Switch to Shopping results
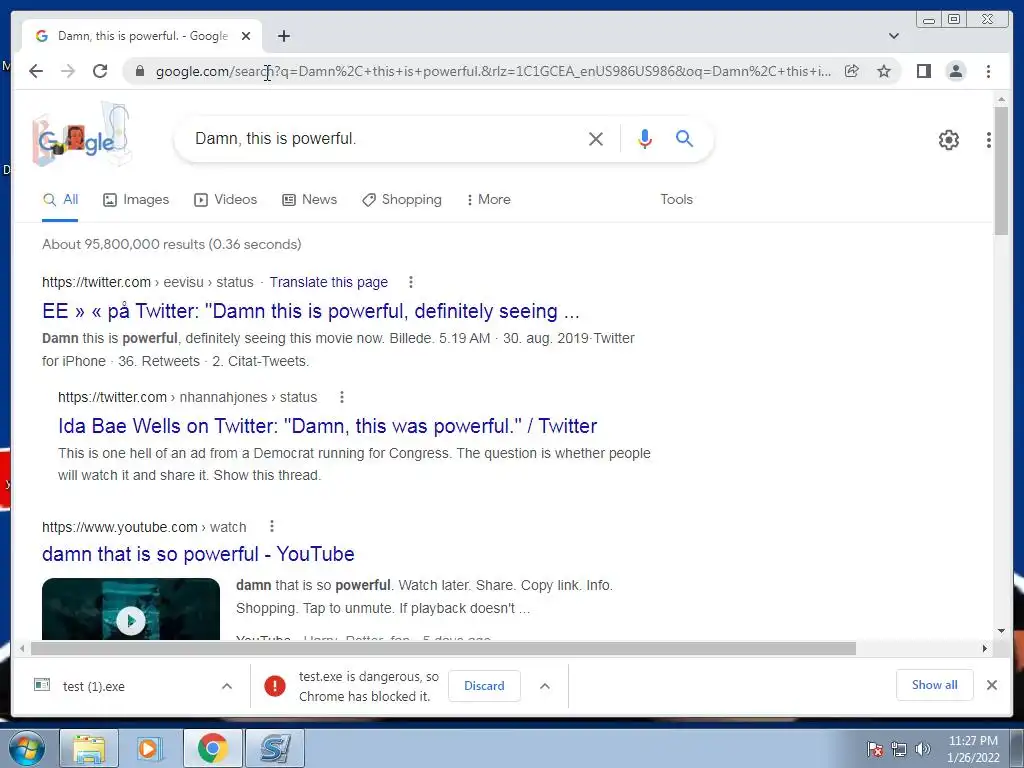This screenshot has width=1024, height=768. click(x=402, y=200)
